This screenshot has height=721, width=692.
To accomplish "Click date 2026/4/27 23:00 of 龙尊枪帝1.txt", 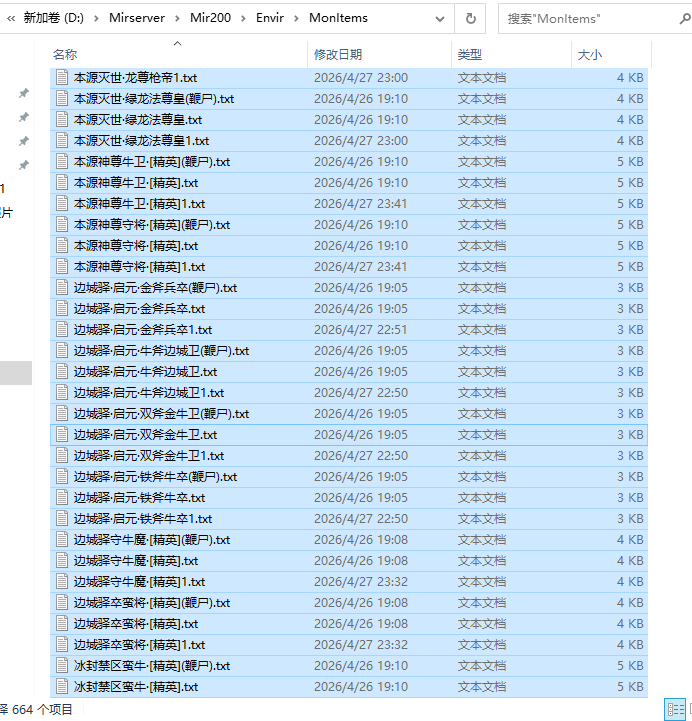I will click(361, 78).
